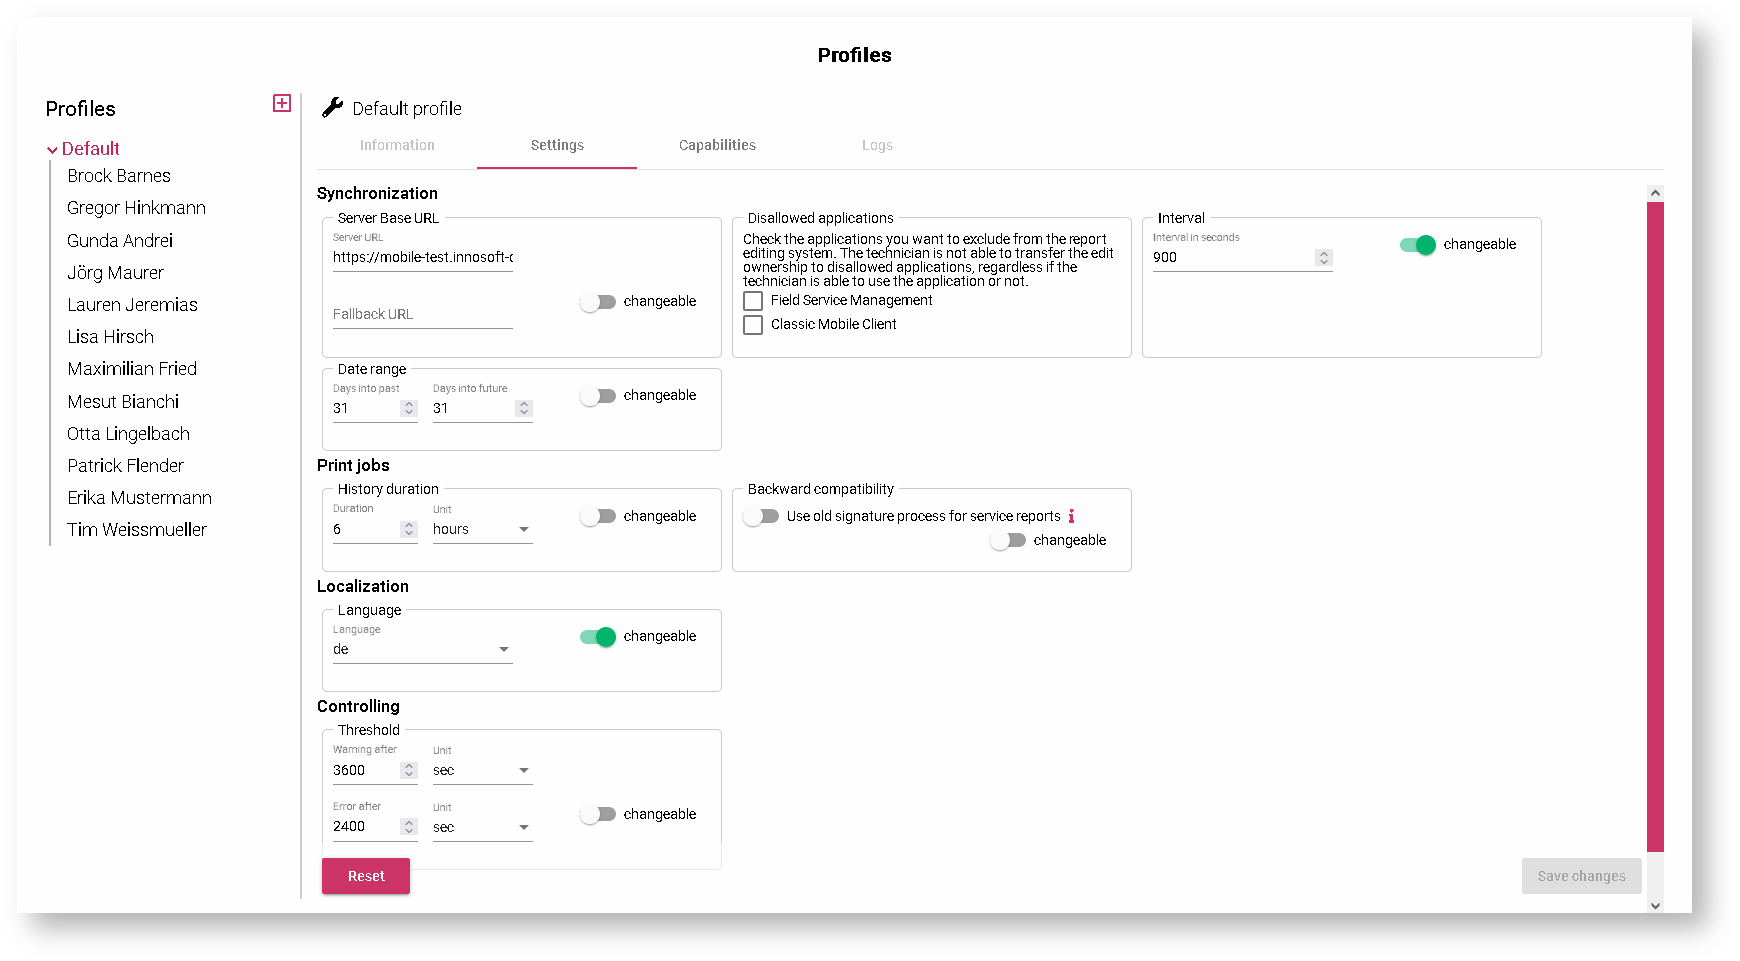Click the info icon next to signature process
Viewport: 1740px width, 961px height.
tap(1071, 516)
